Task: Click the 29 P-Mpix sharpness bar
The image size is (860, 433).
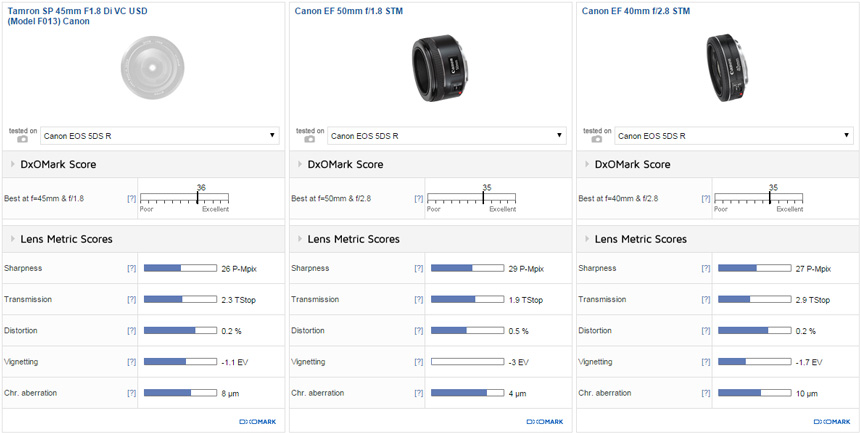Action: tap(467, 268)
